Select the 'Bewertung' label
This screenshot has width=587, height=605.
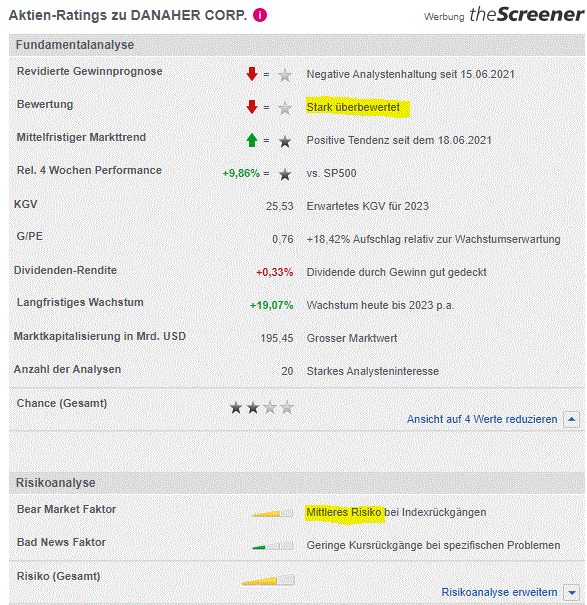click(45, 104)
